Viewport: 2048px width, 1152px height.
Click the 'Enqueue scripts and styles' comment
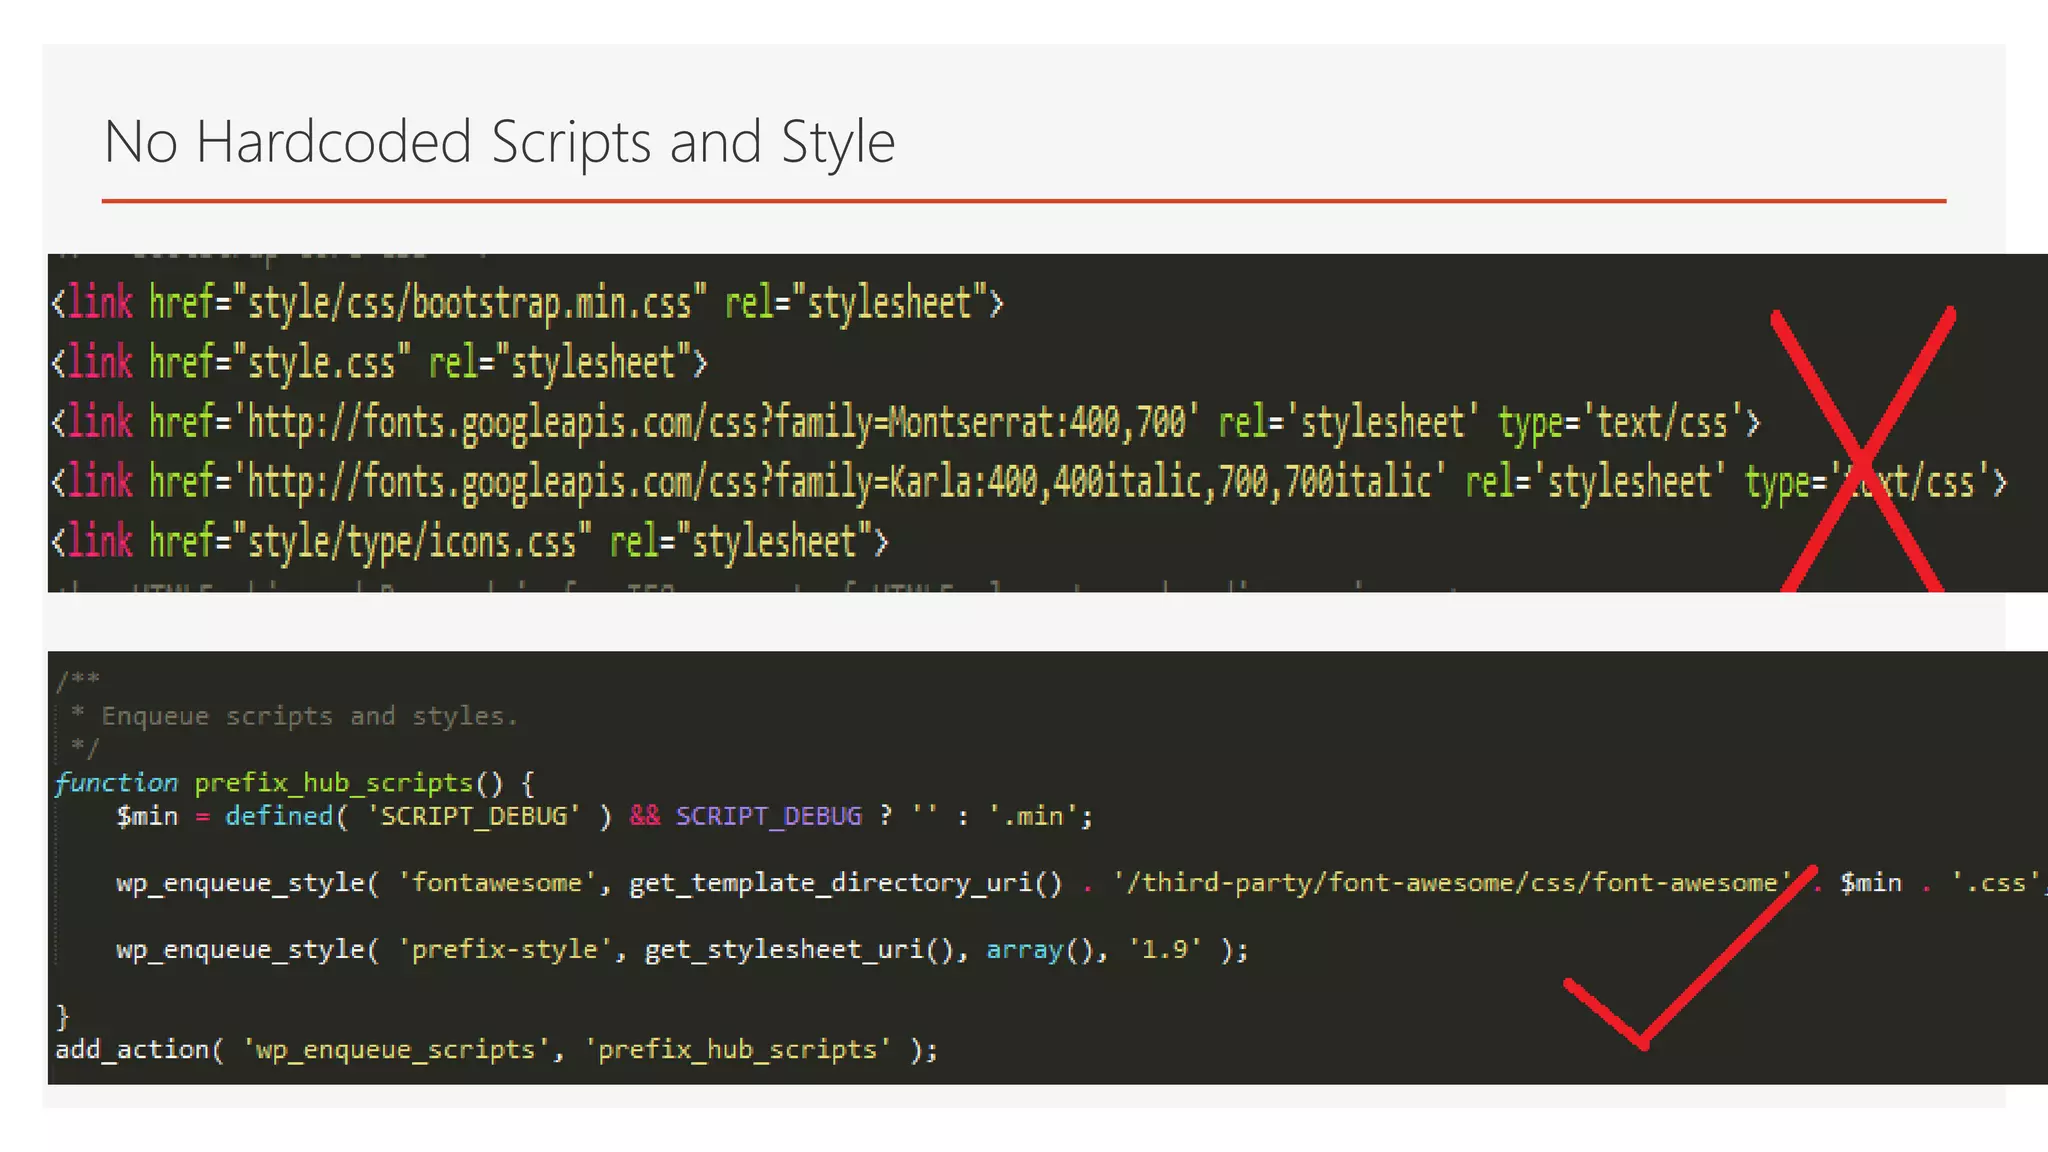tap(309, 716)
